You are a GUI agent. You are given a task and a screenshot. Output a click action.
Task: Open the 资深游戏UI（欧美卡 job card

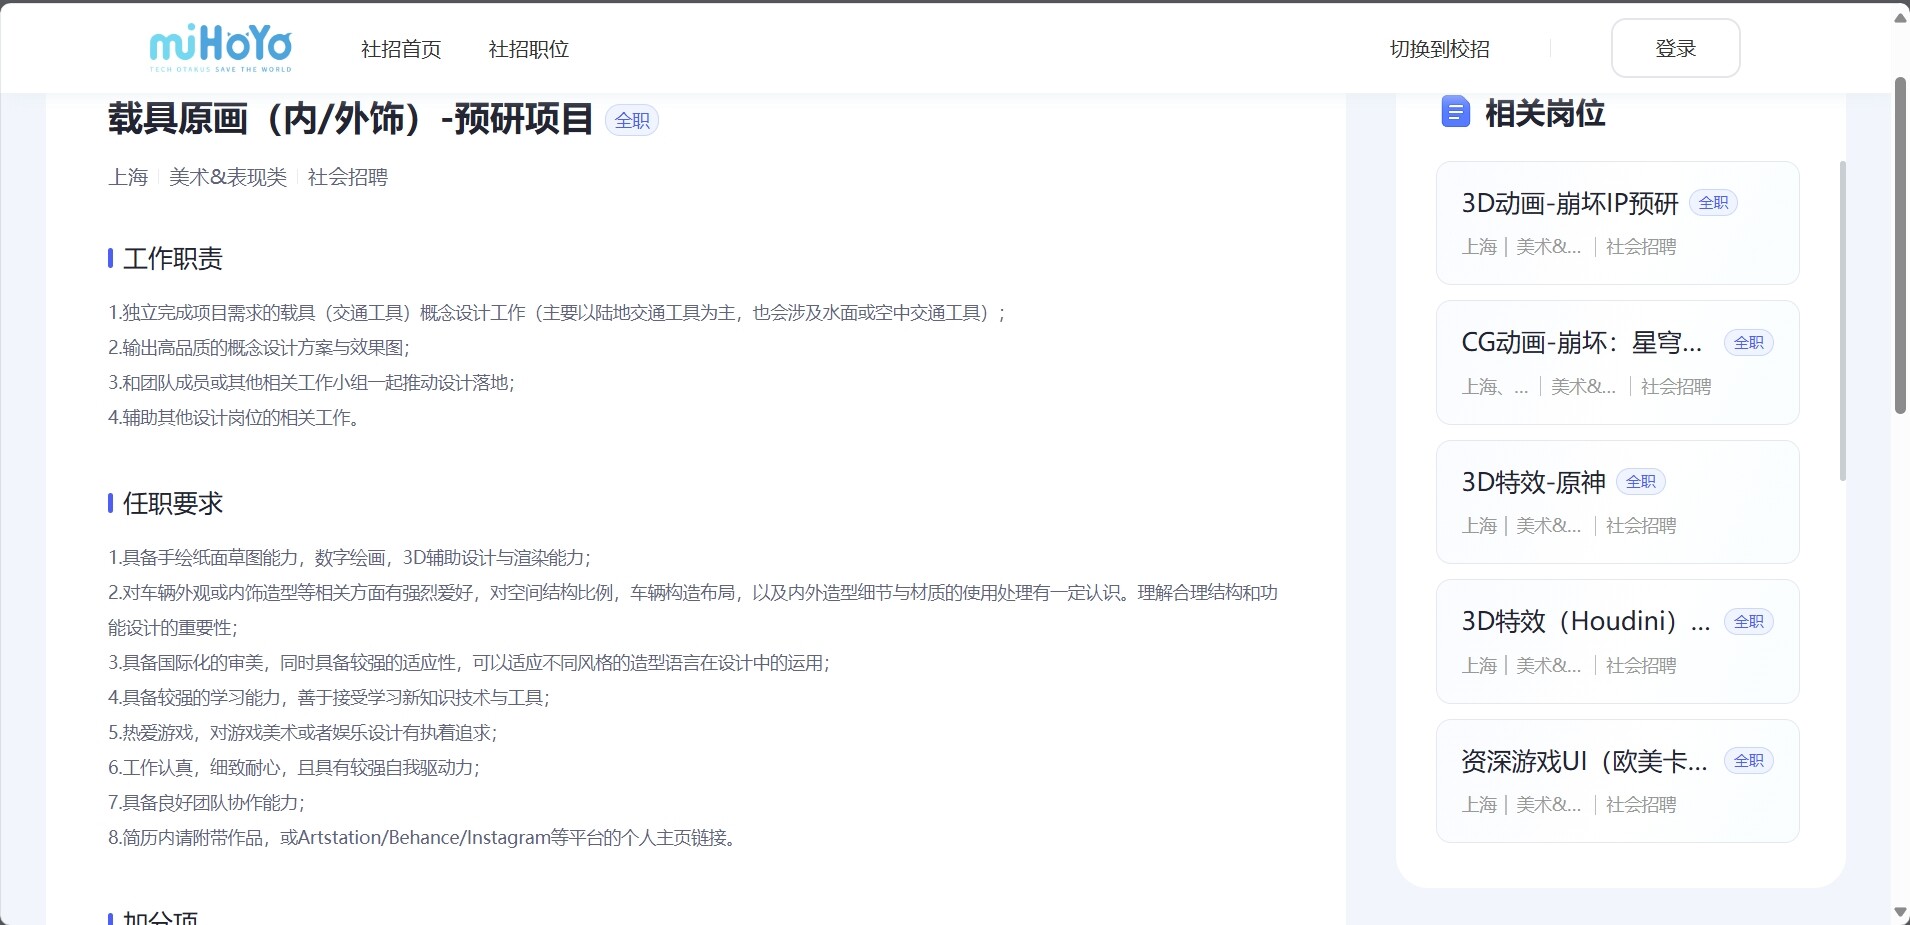click(x=1616, y=781)
